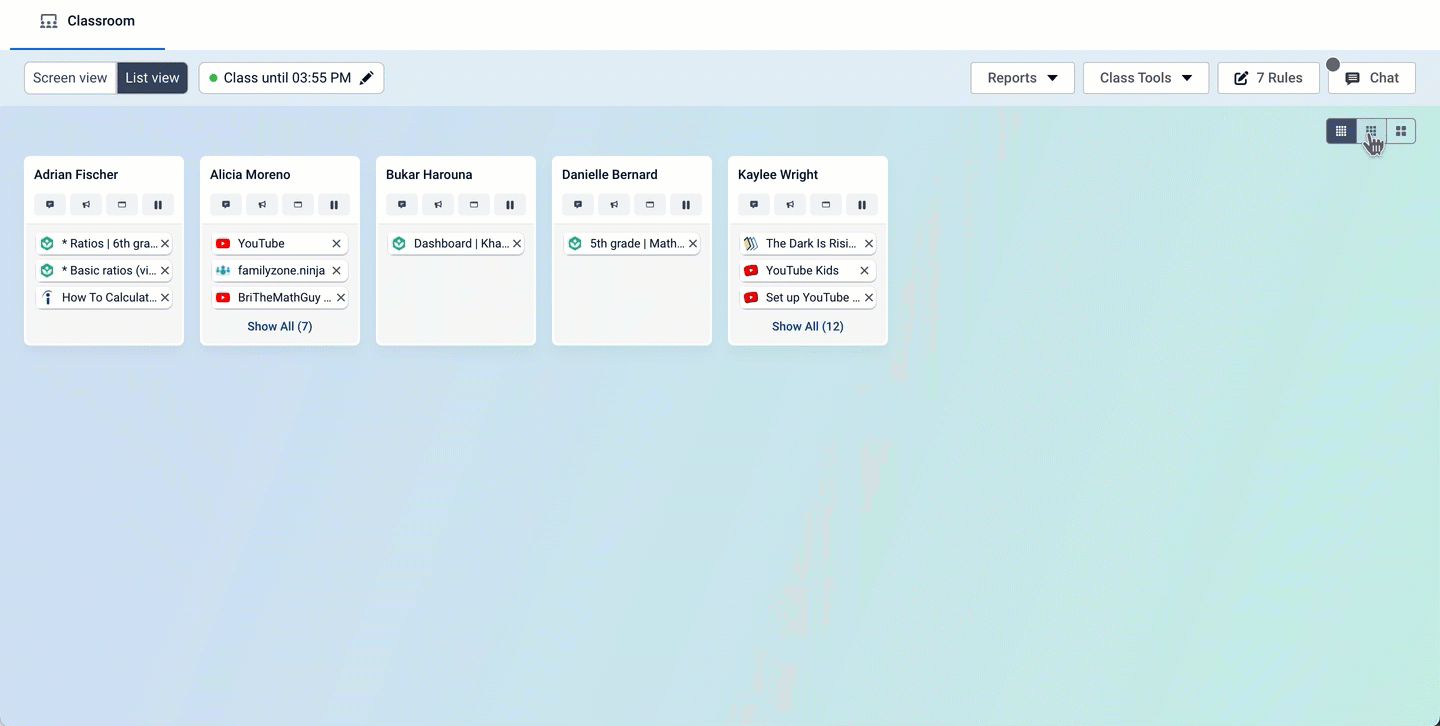Image resolution: width=1440 pixels, height=726 pixels.
Task: Click window icon for Bukar Harouna
Action: pyautogui.click(x=474, y=205)
